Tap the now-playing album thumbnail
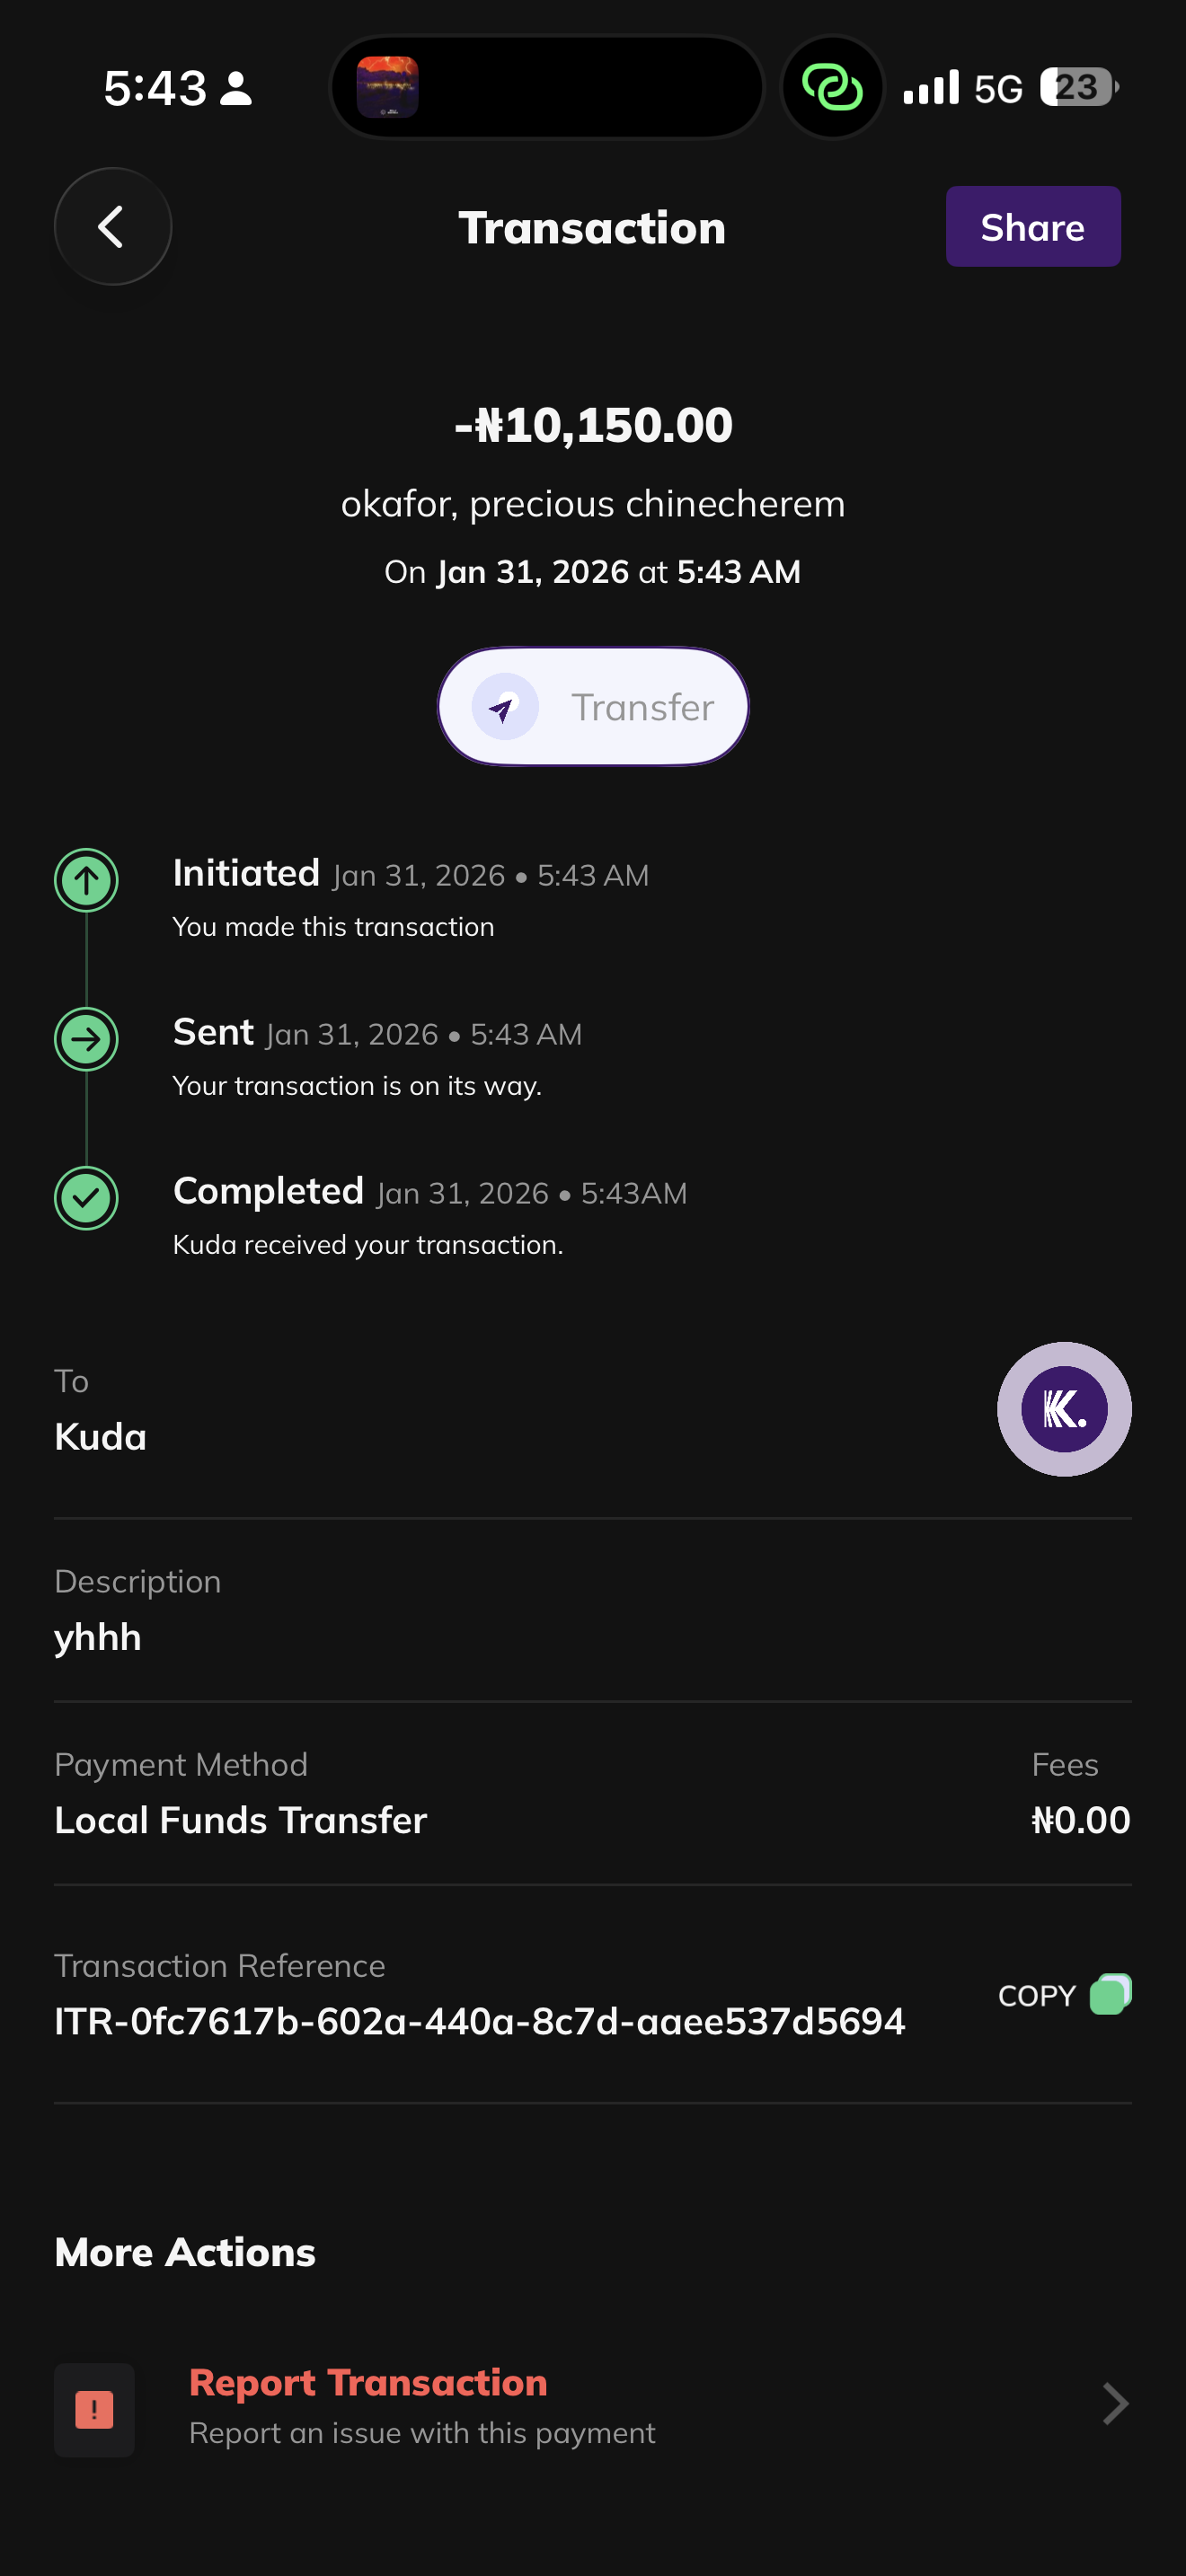Image resolution: width=1186 pixels, height=2576 pixels. click(x=388, y=88)
